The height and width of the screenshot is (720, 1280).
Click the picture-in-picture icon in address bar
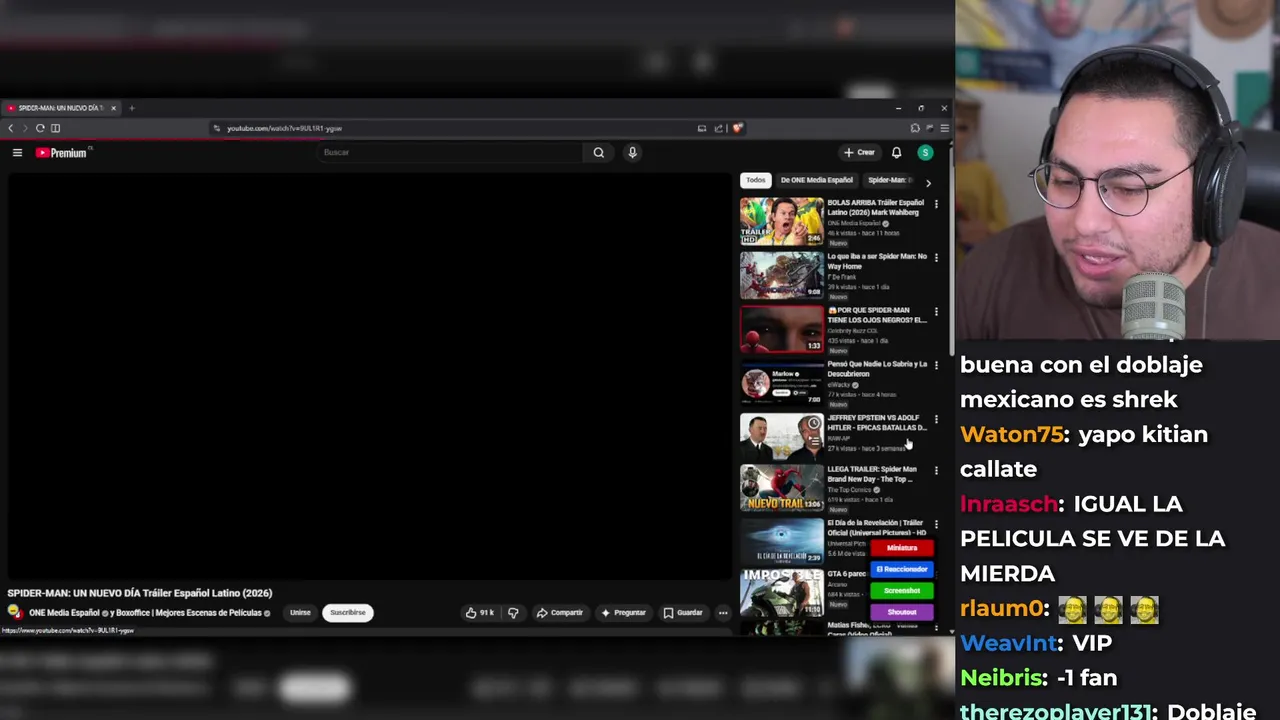point(702,128)
